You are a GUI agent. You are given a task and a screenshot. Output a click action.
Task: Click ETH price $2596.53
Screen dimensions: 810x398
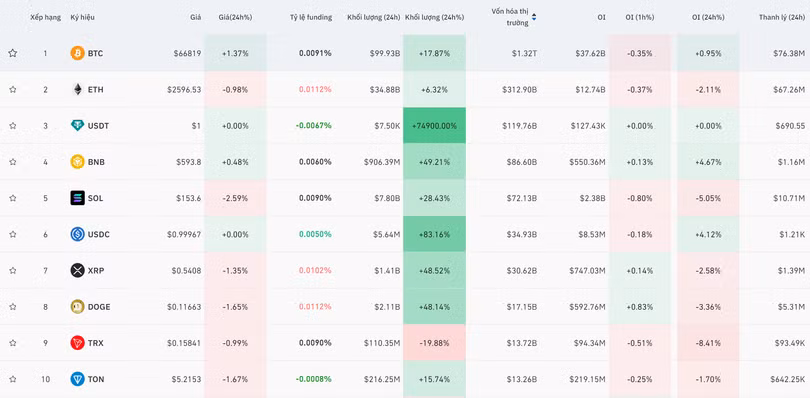184,89
